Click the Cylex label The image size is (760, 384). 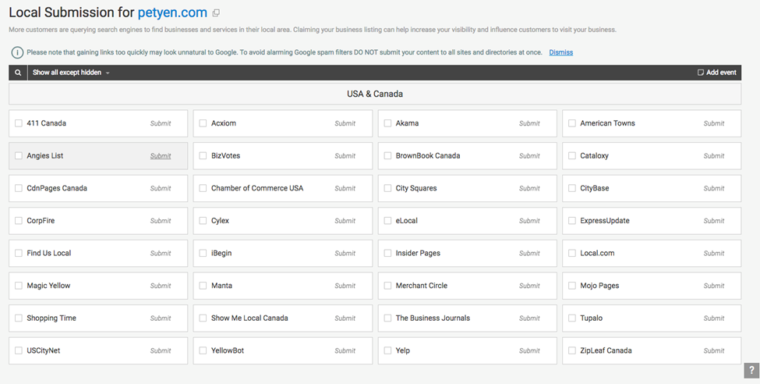coord(220,221)
